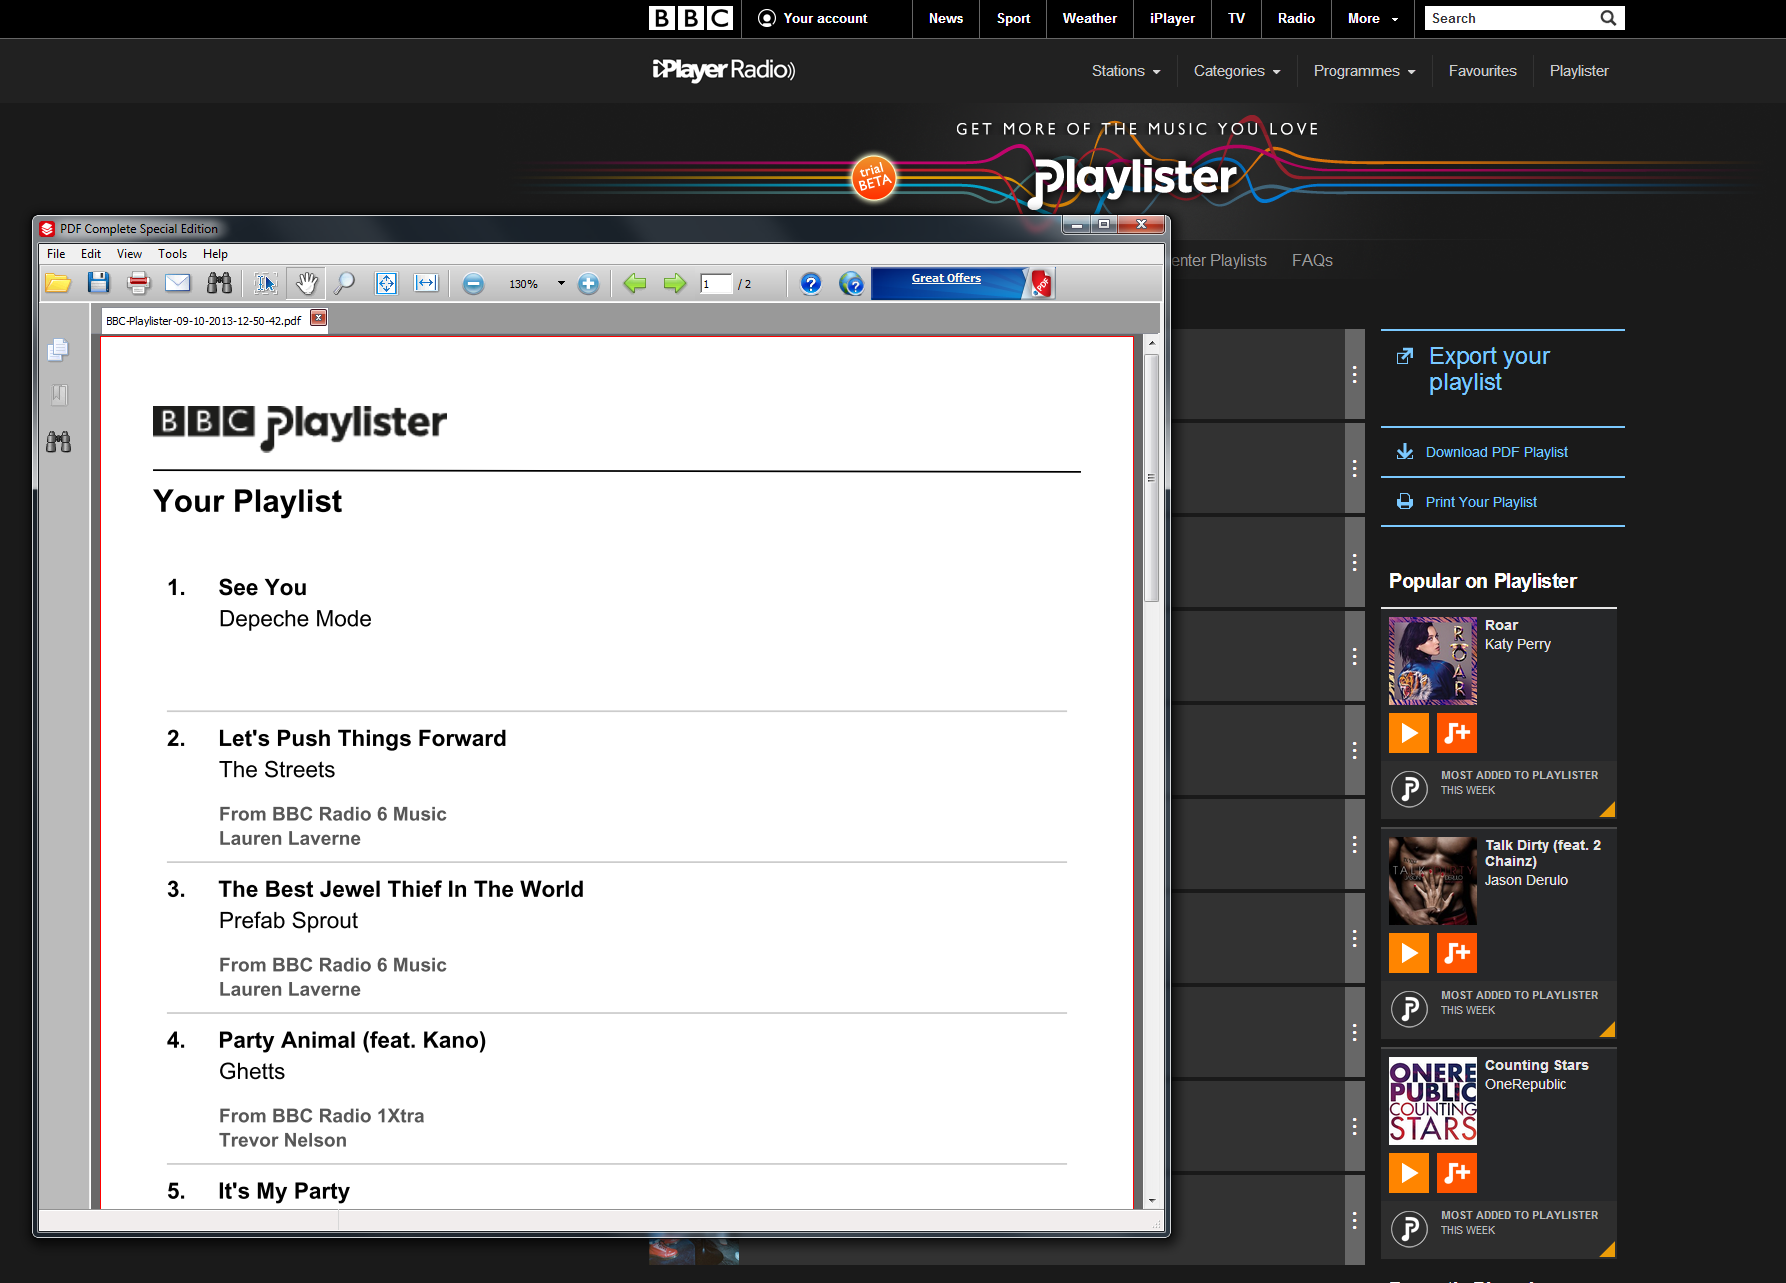1786x1283 pixels.
Task: Select the Hand pan tool
Action: coord(306,284)
